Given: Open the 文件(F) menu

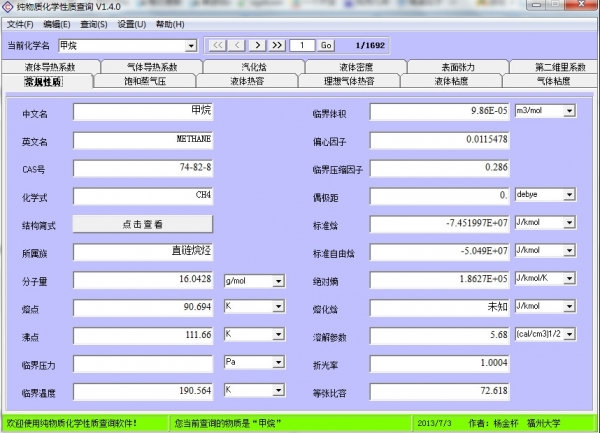Looking at the screenshot, I should [20, 24].
